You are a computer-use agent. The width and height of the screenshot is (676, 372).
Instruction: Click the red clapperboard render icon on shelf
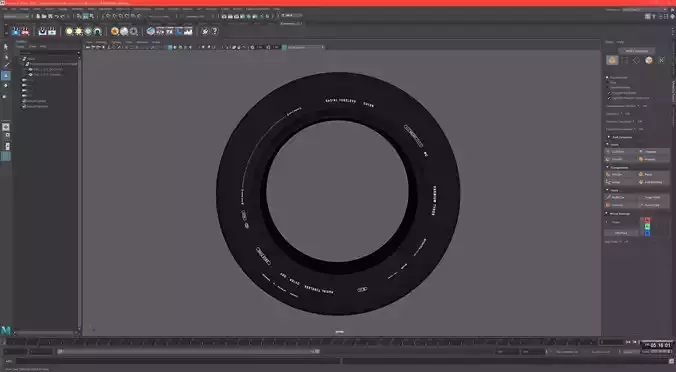[25, 31]
